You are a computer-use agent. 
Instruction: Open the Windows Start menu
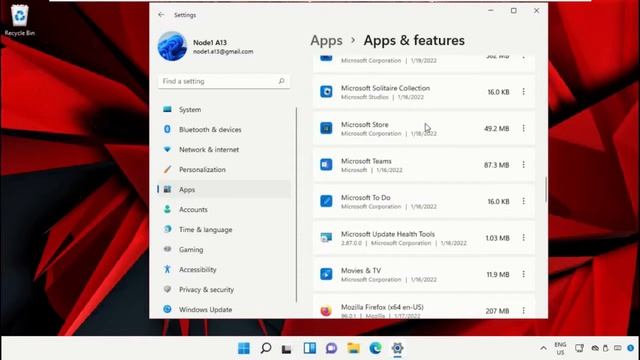click(x=244, y=348)
